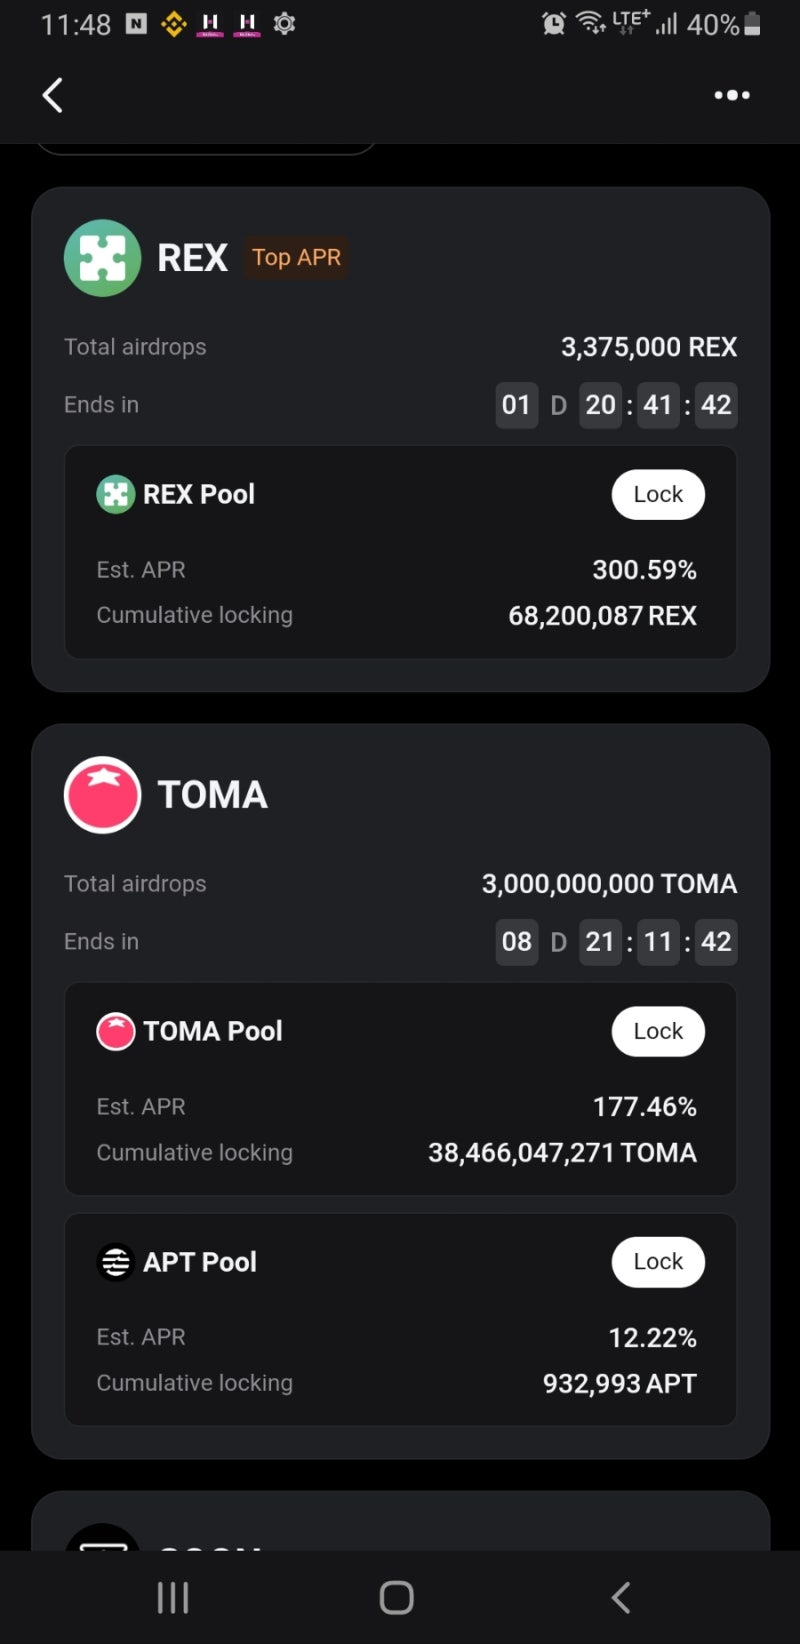
Task: Lock tokens in the APT Pool
Action: (x=658, y=1262)
